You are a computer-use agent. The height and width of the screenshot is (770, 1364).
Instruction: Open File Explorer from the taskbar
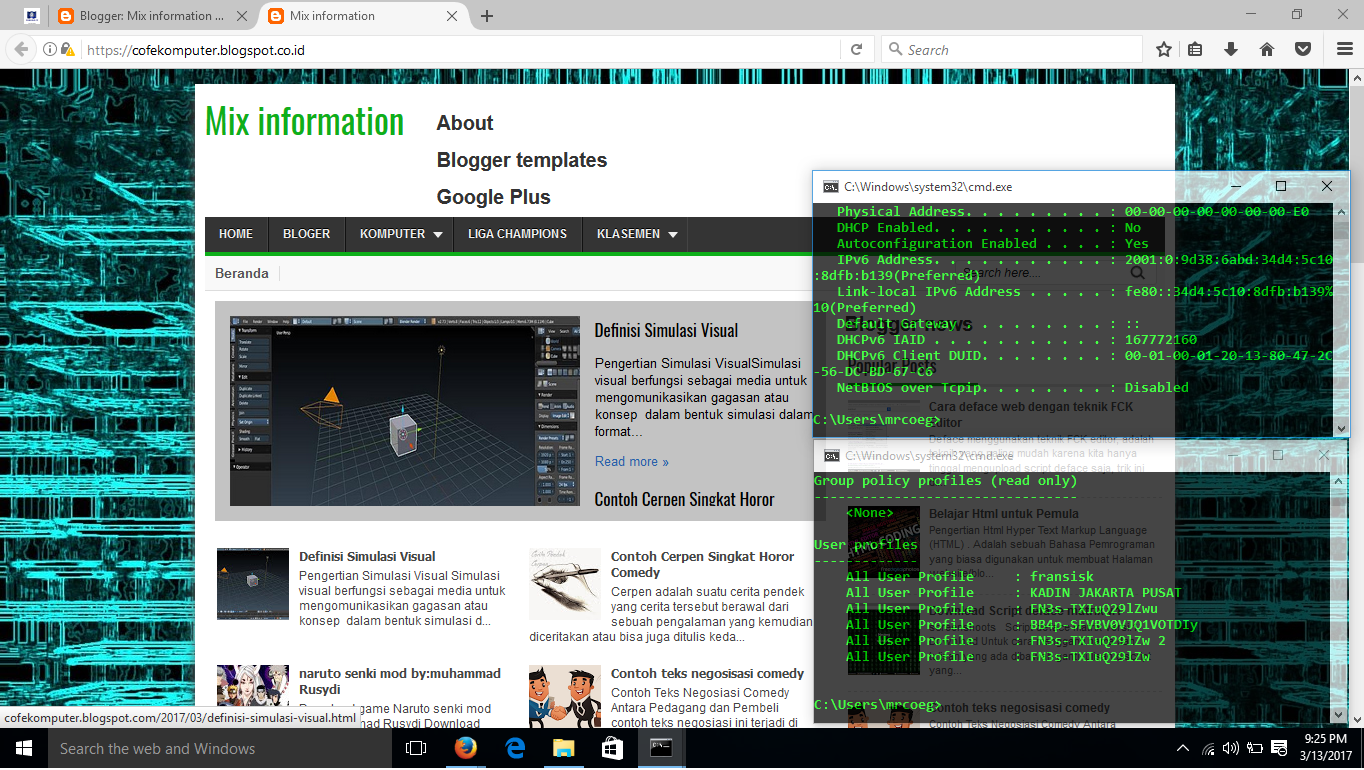point(564,748)
